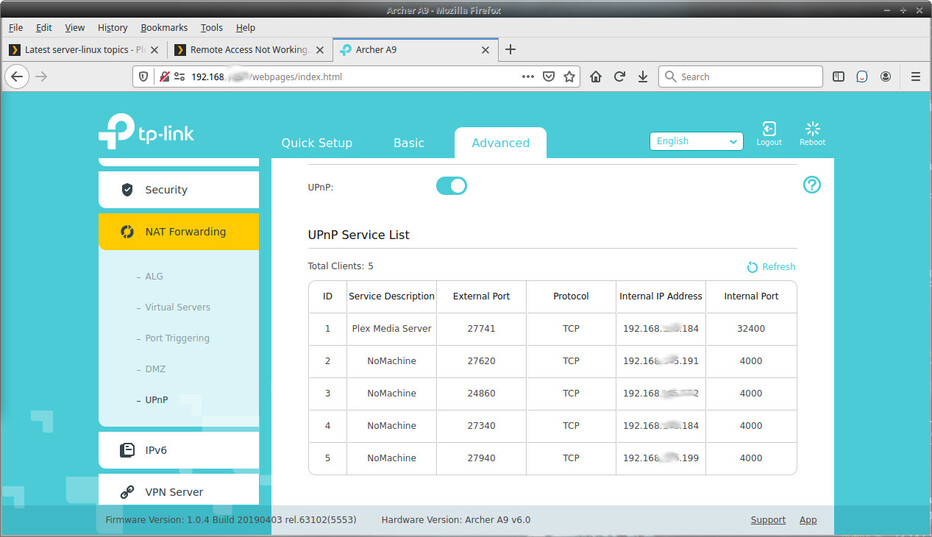Image resolution: width=932 pixels, height=537 pixels.
Task: Select the UPnP submenu item
Action: coord(156,400)
